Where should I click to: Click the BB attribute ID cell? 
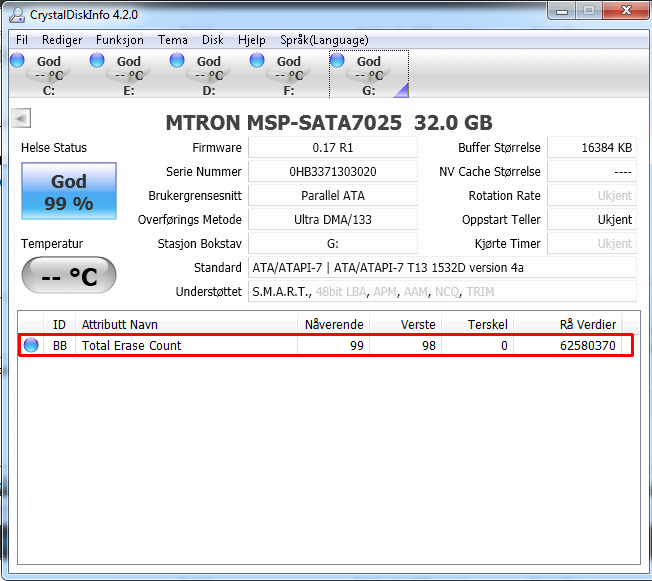(60, 346)
